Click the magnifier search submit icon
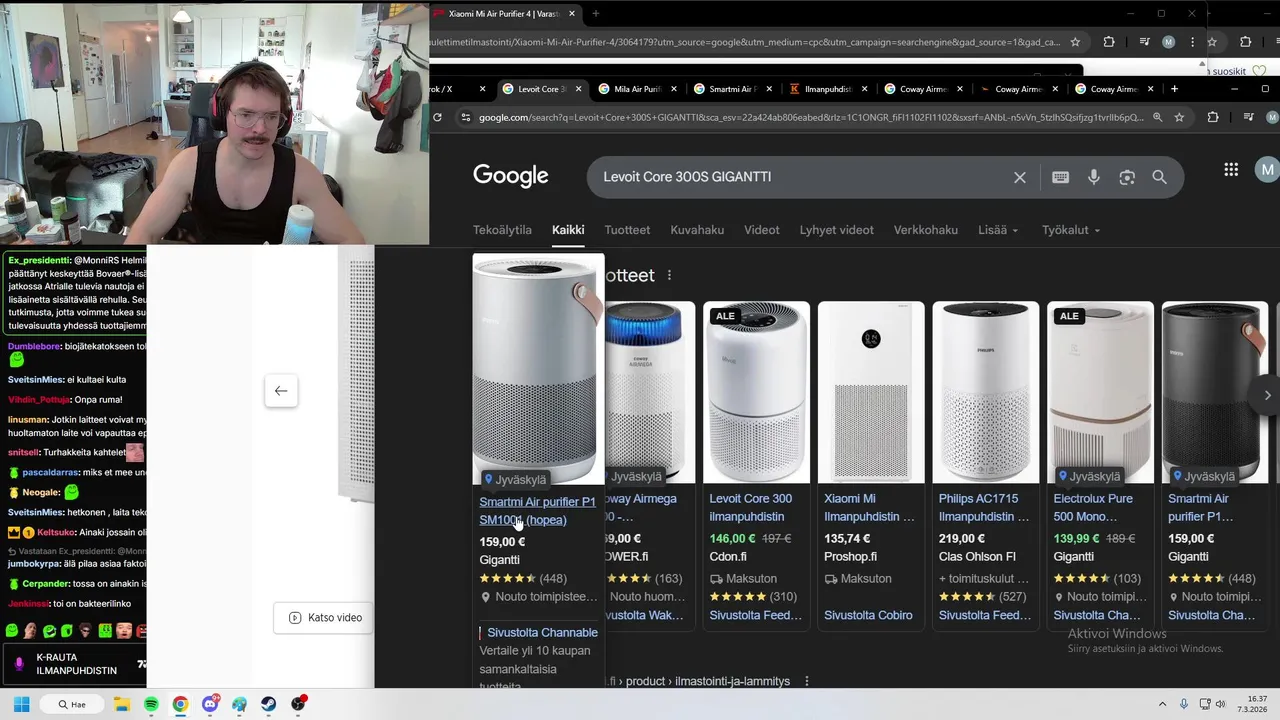 click(1159, 177)
